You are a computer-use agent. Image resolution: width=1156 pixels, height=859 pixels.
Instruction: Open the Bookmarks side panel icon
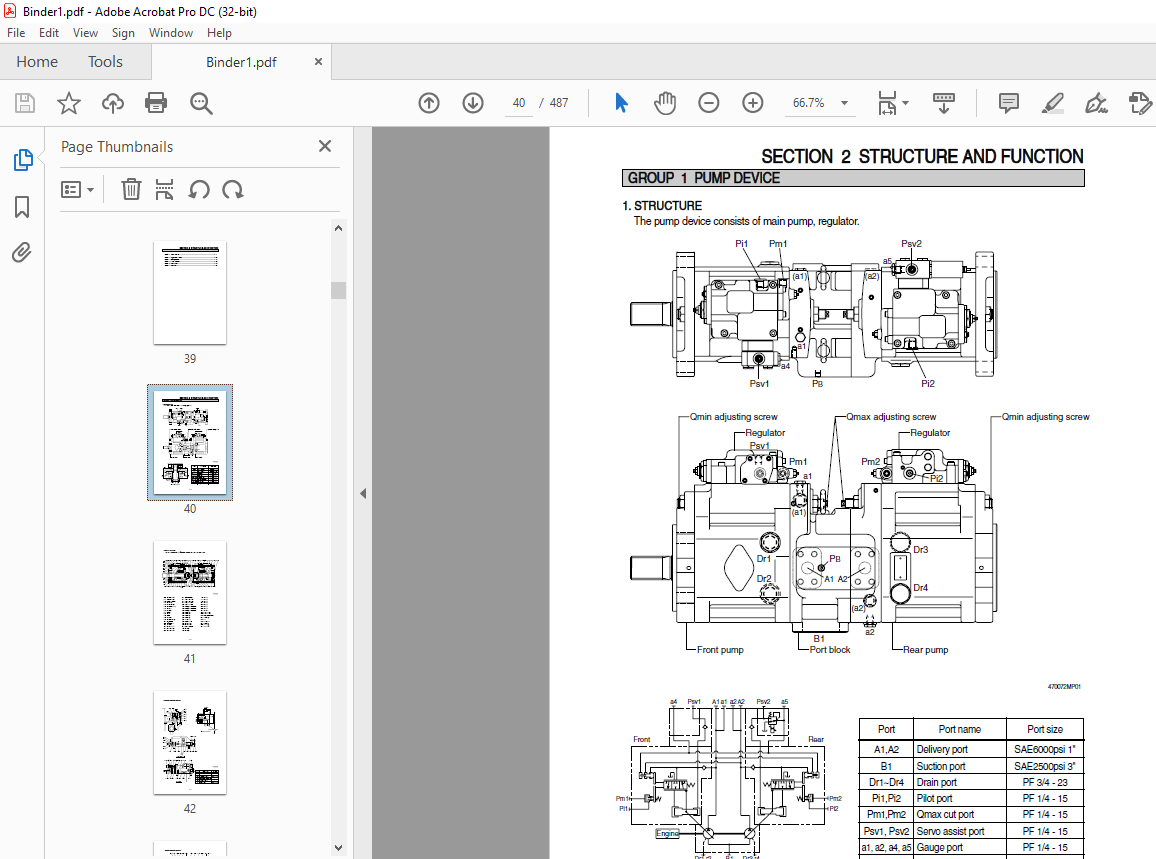[22, 207]
